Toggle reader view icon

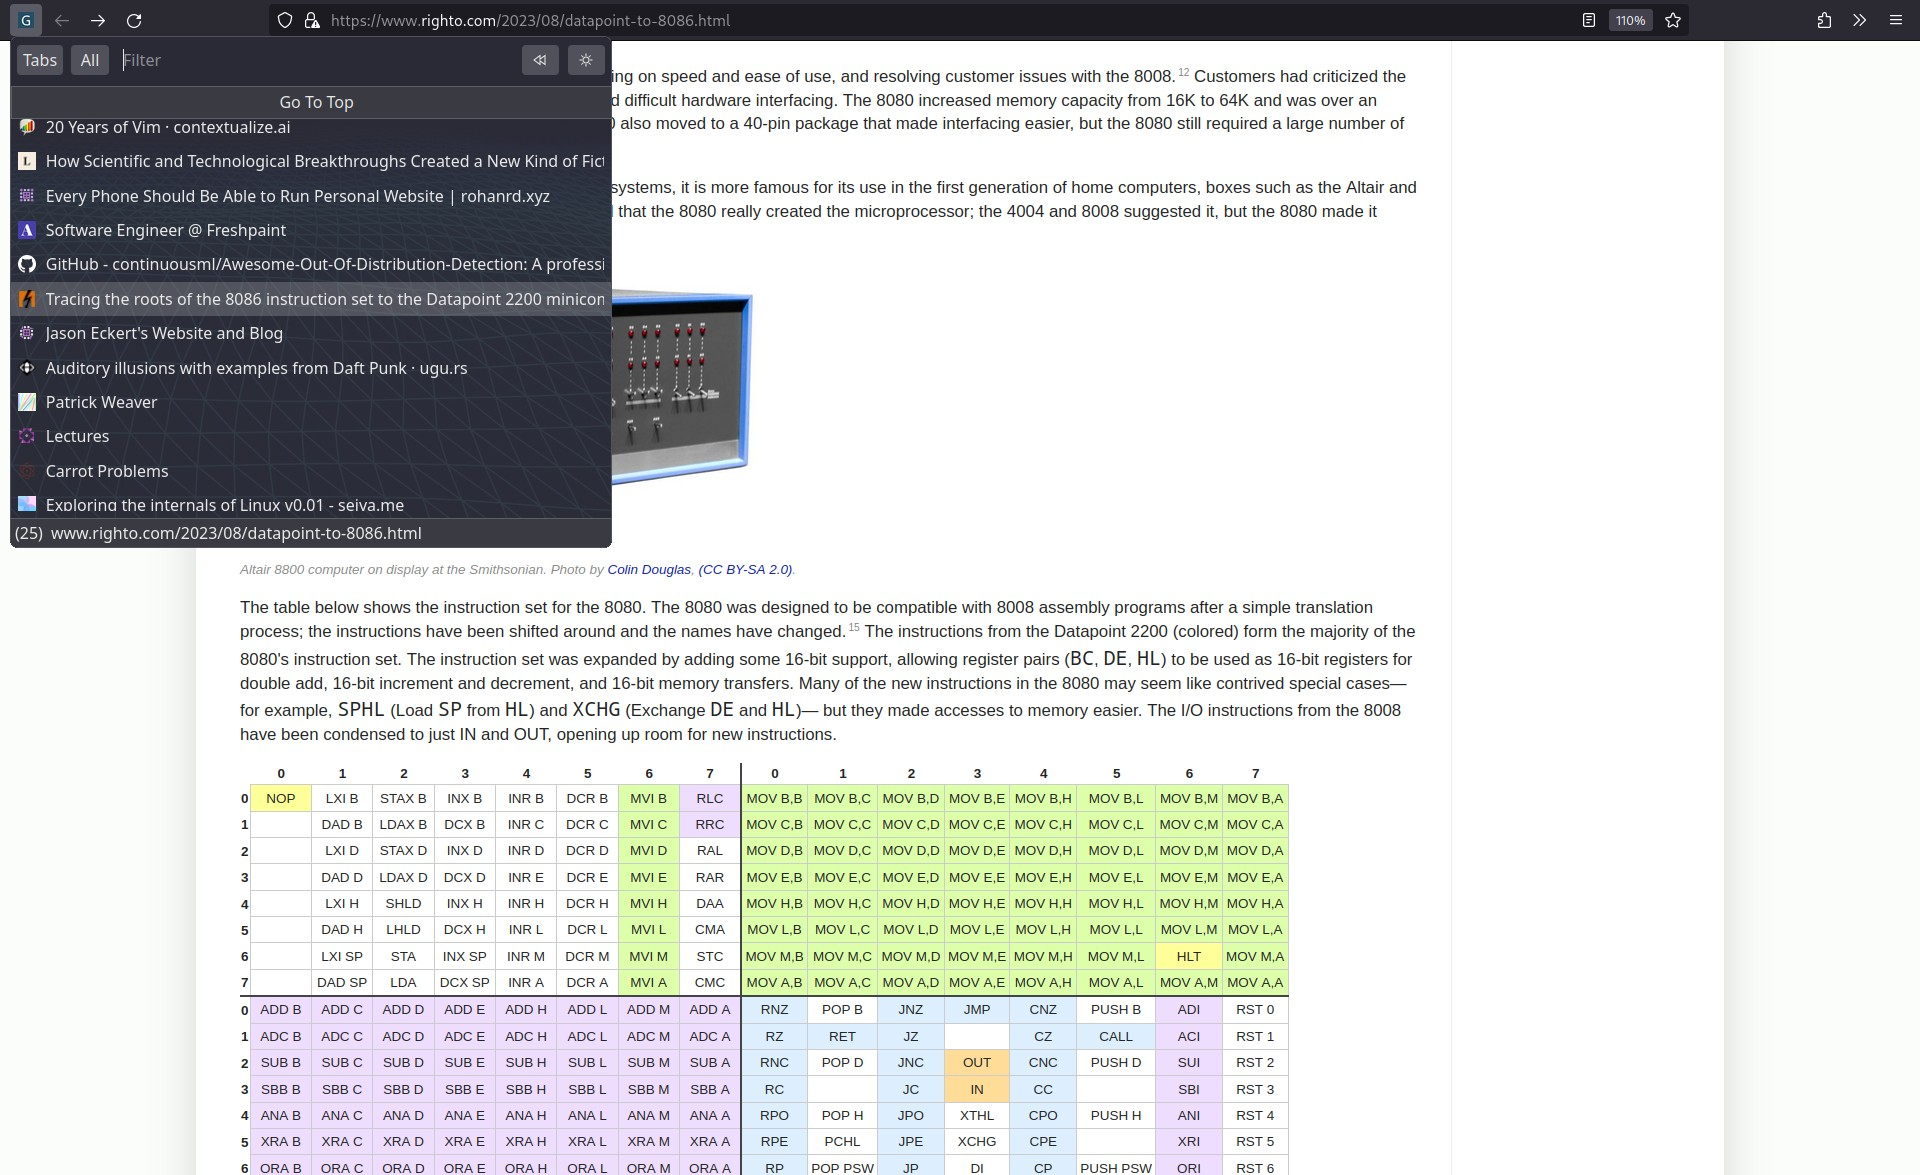(x=1588, y=20)
